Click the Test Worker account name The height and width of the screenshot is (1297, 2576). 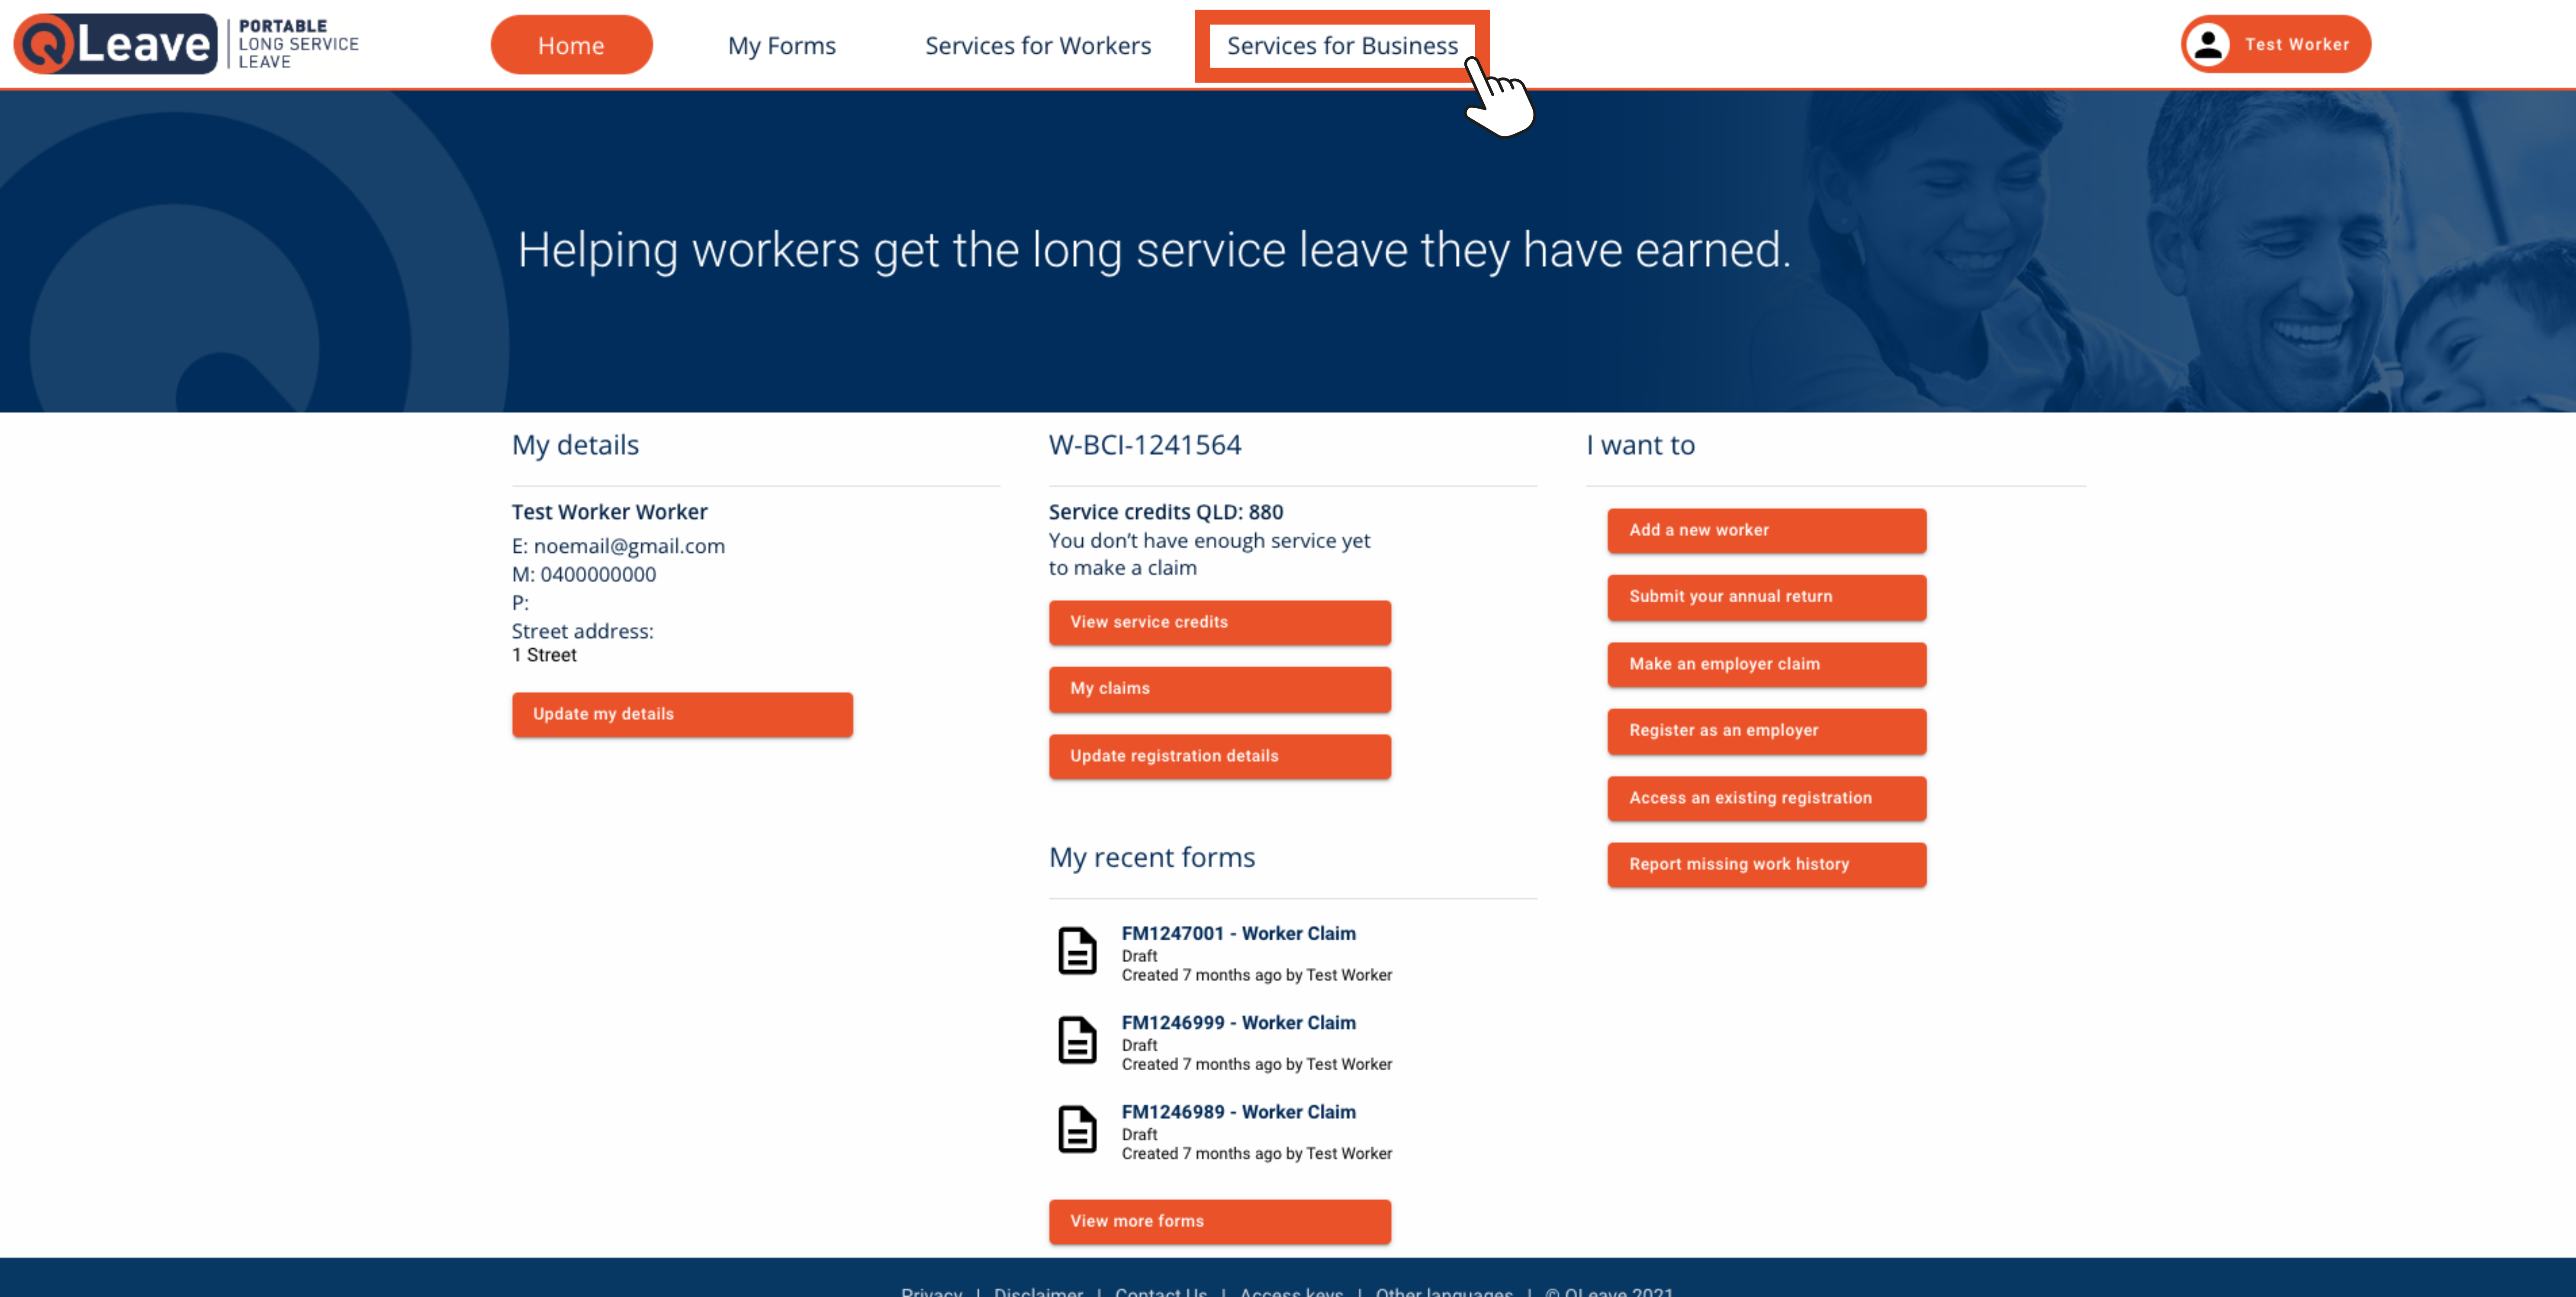2297,44
